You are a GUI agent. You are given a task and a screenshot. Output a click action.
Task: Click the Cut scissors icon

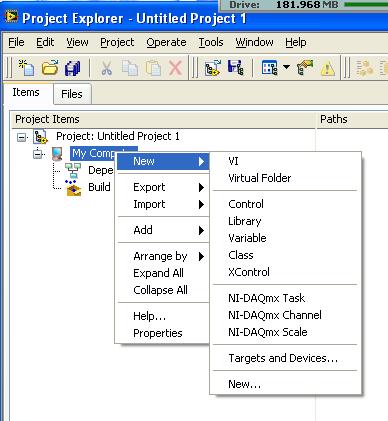106,68
